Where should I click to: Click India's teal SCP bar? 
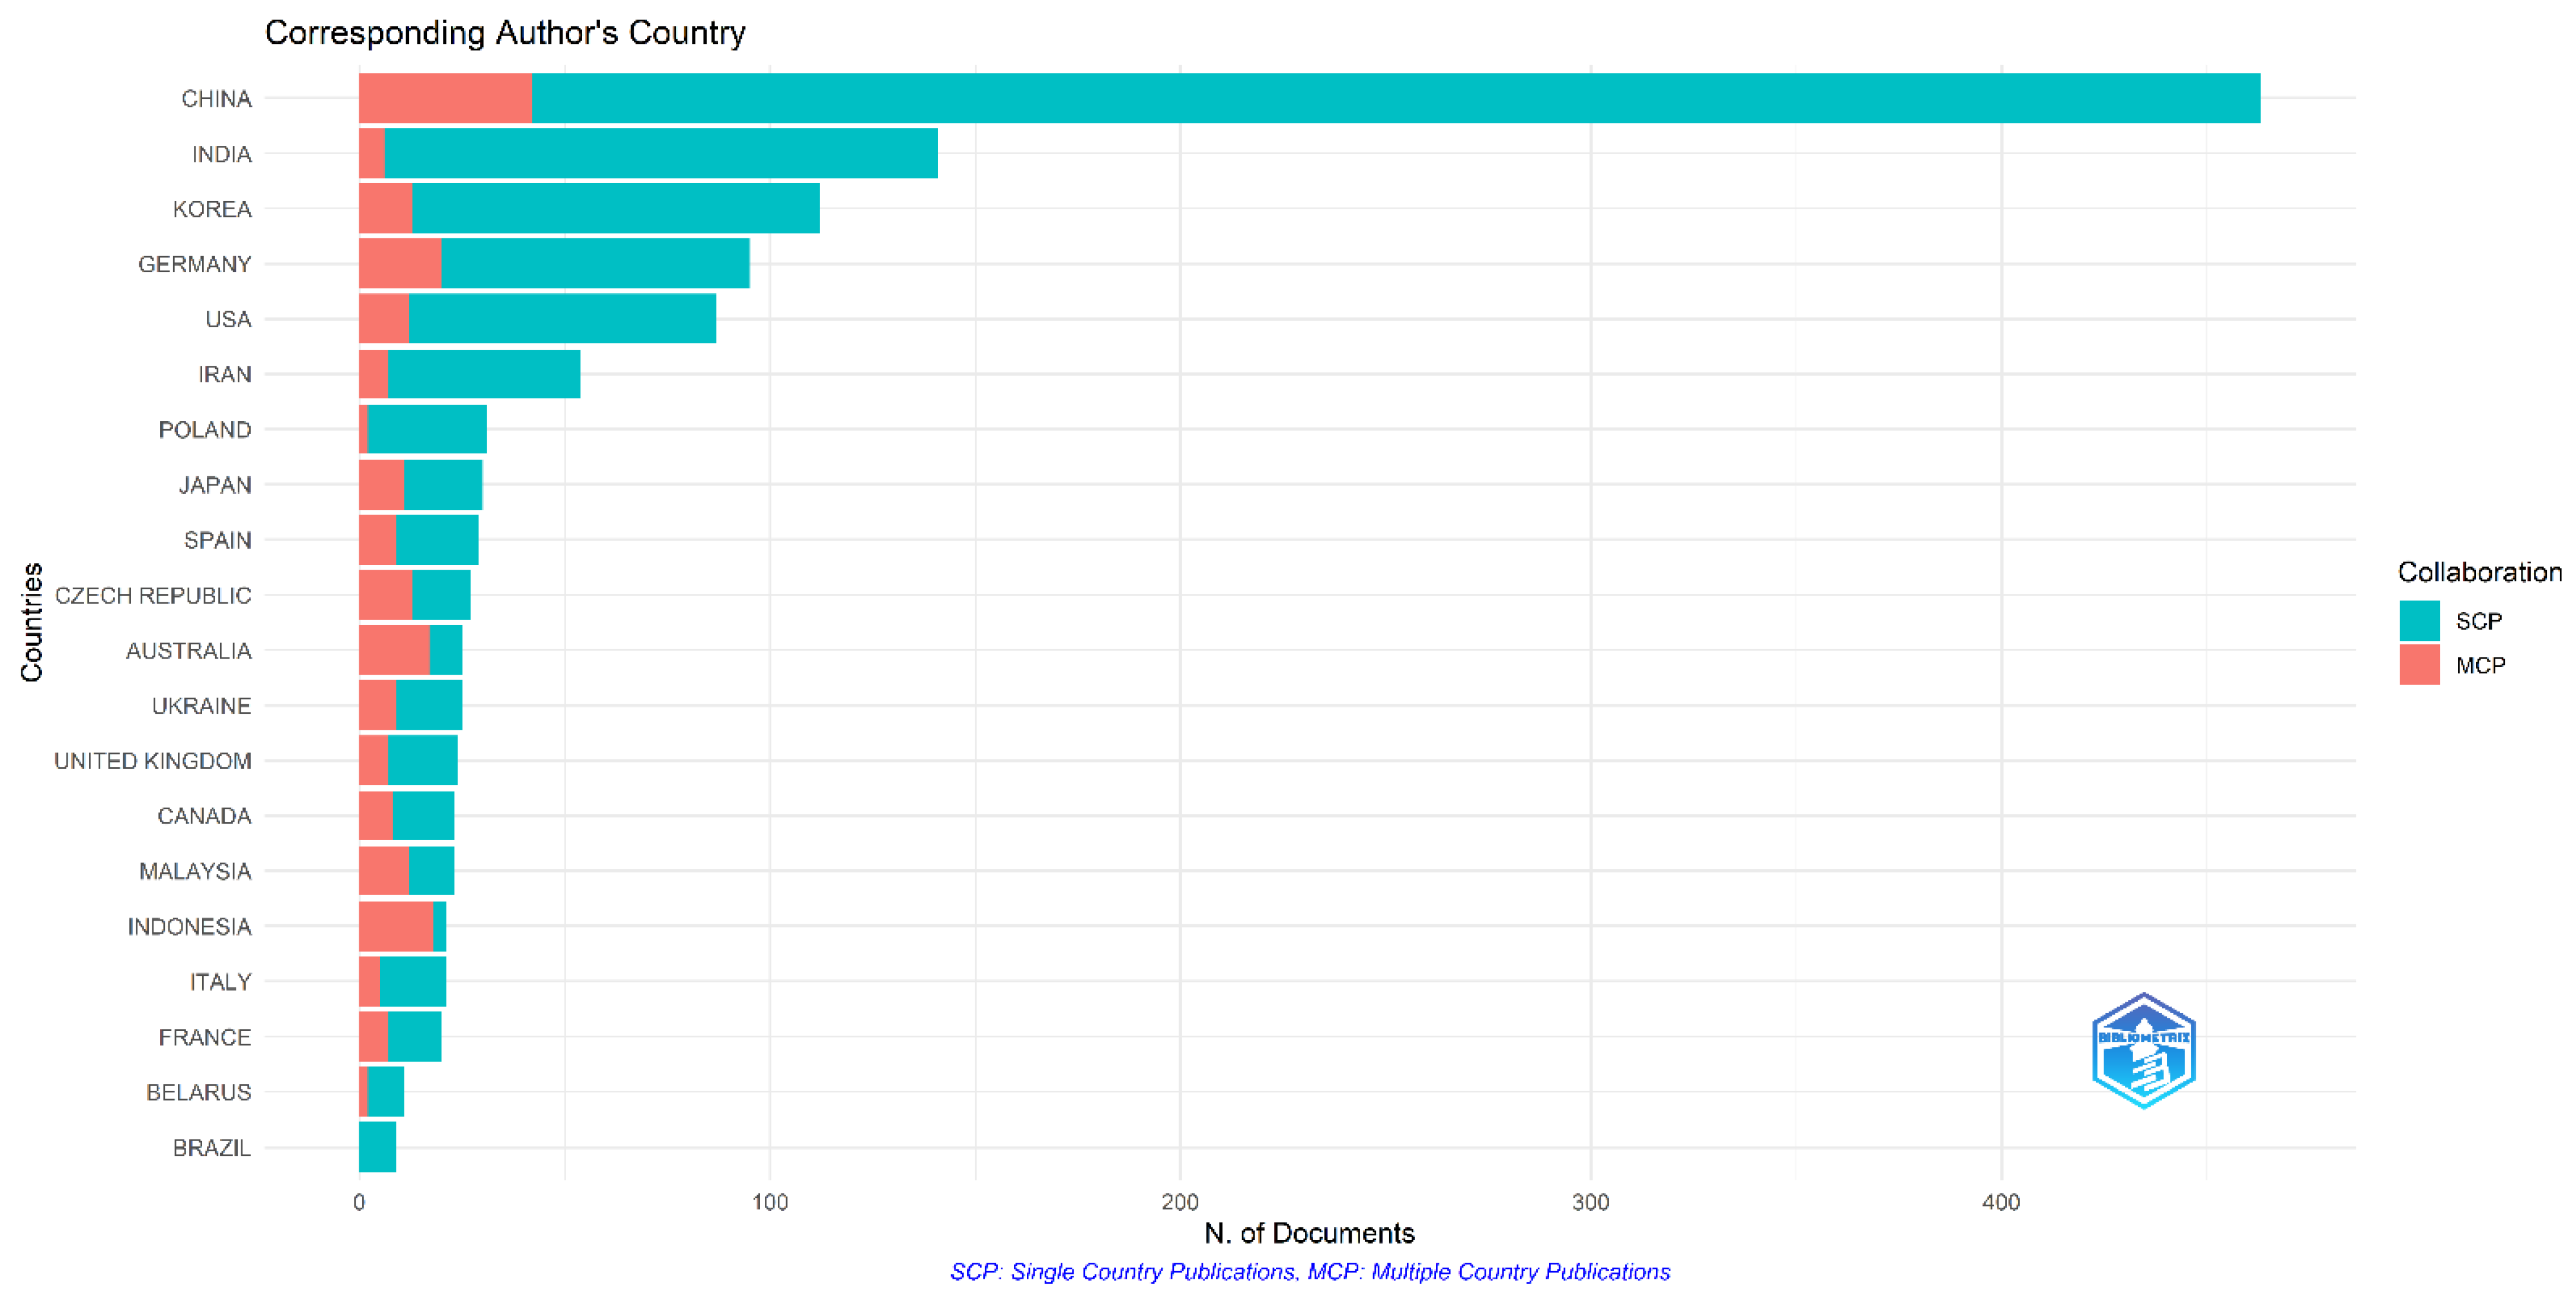pyautogui.click(x=660, y=153)
